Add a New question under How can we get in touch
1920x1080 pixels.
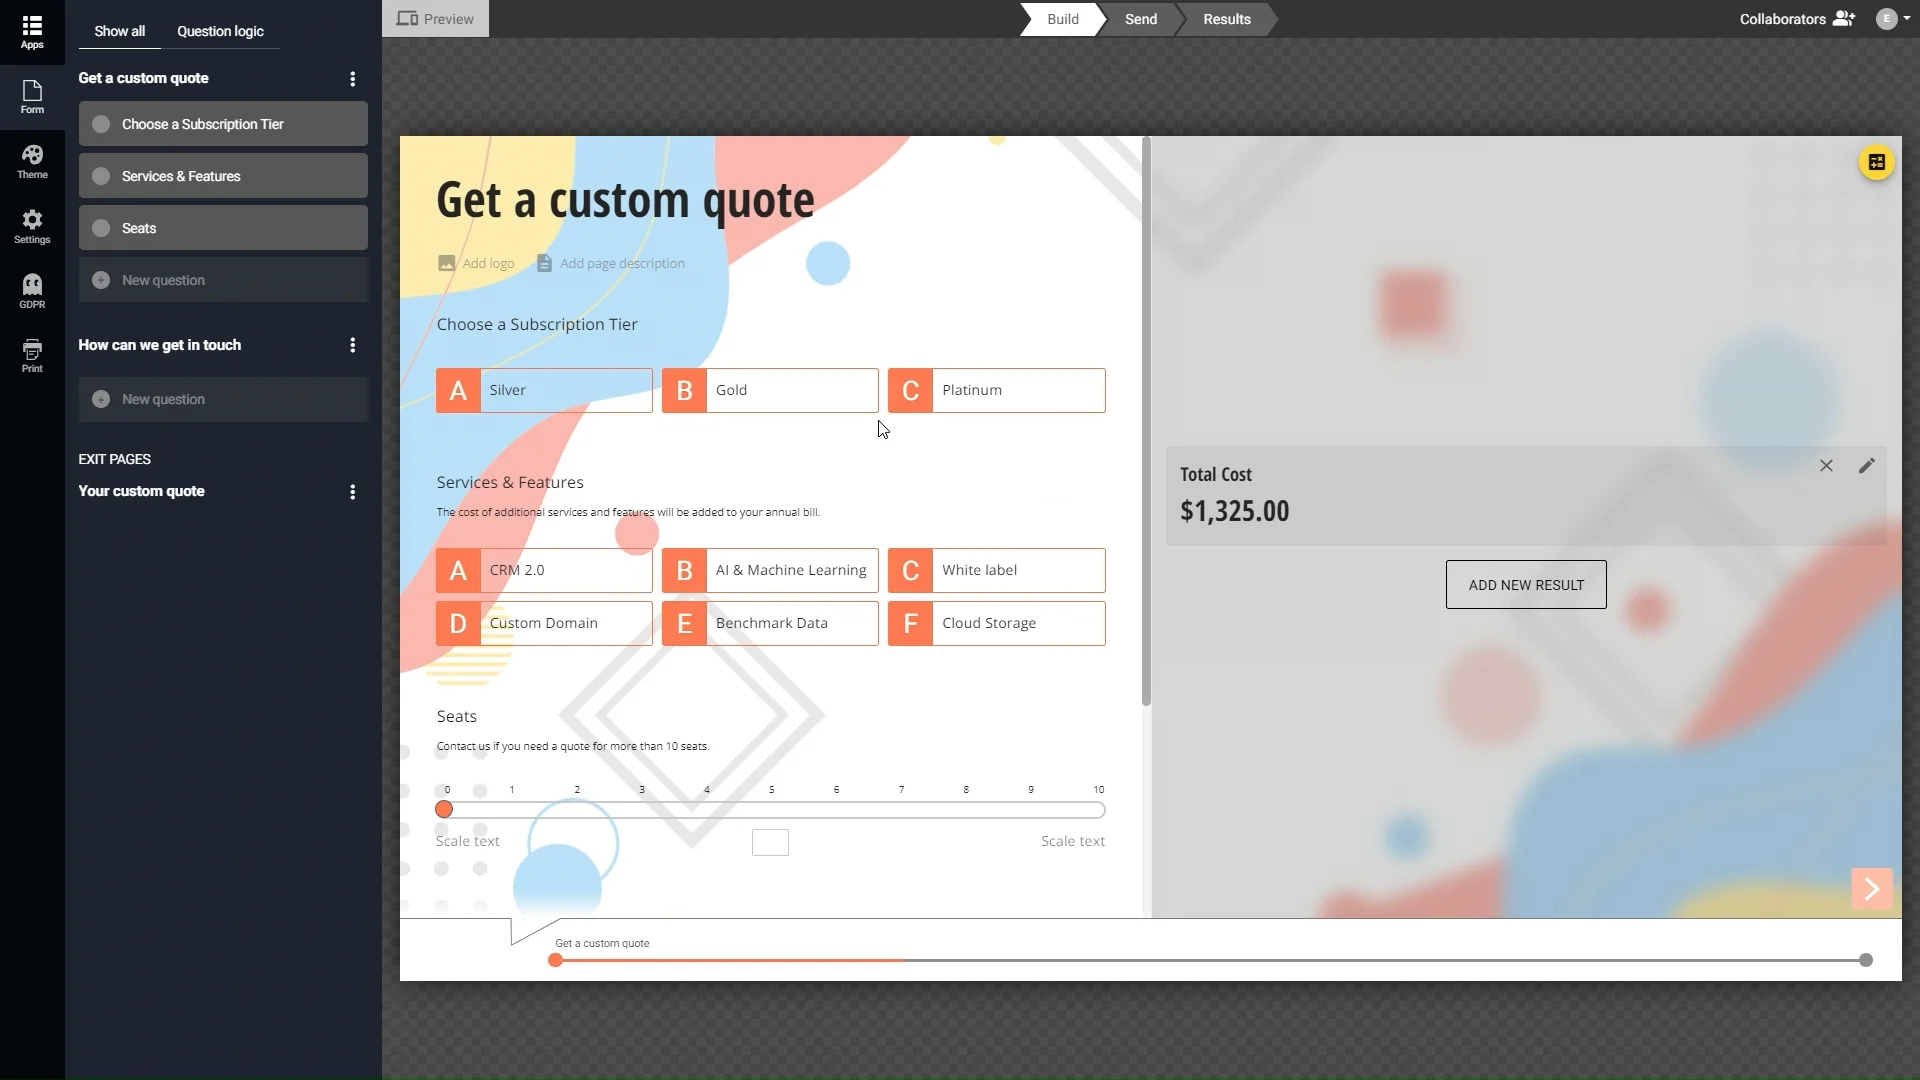click(222, 399)
